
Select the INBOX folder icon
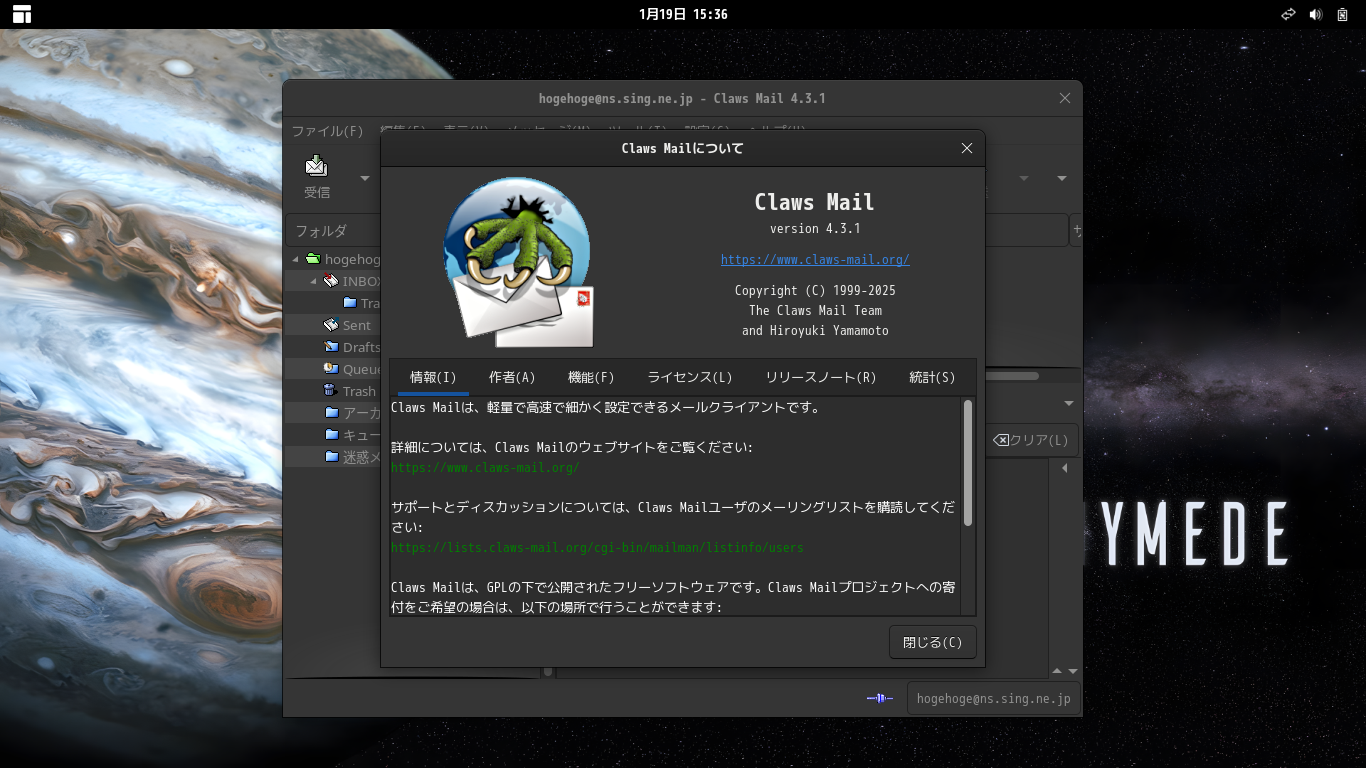331,281
